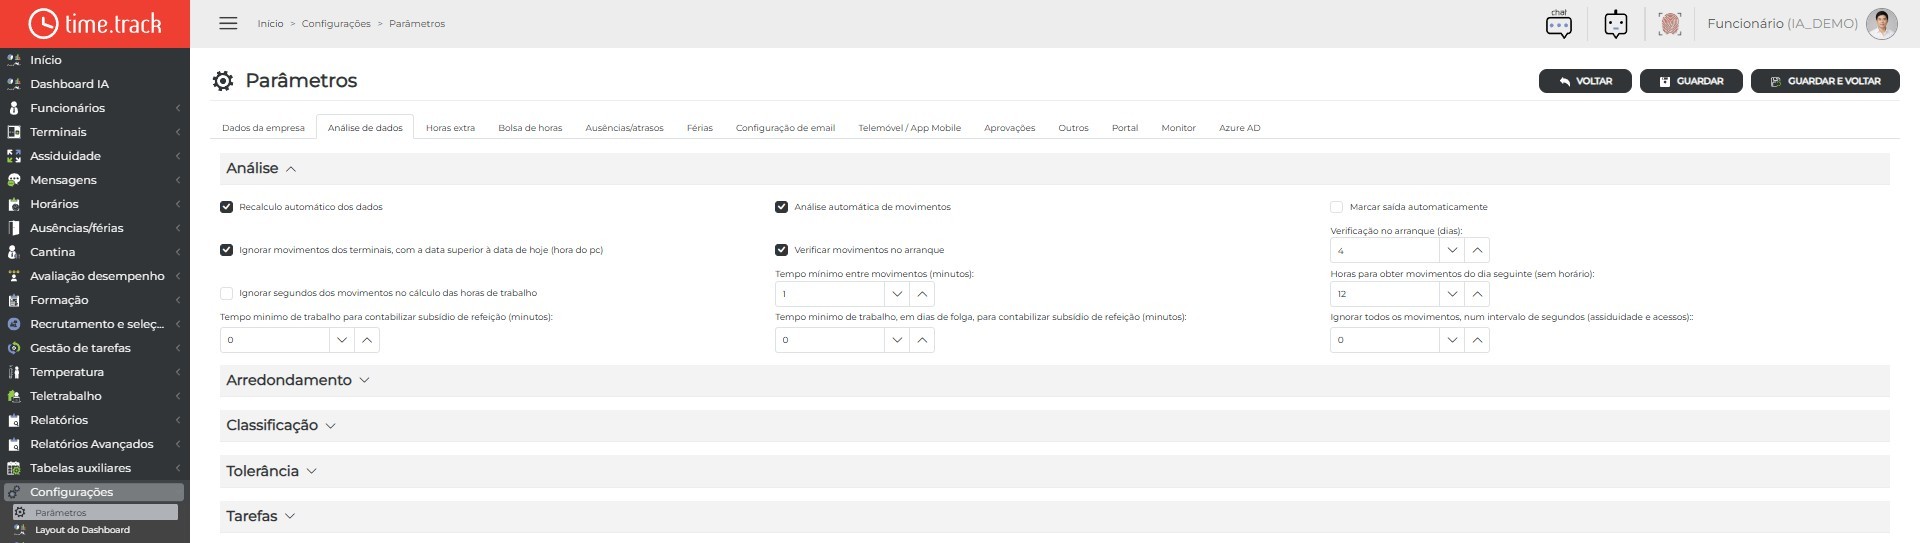Click Horas para obter movimentos input field

pos(1385,294)
